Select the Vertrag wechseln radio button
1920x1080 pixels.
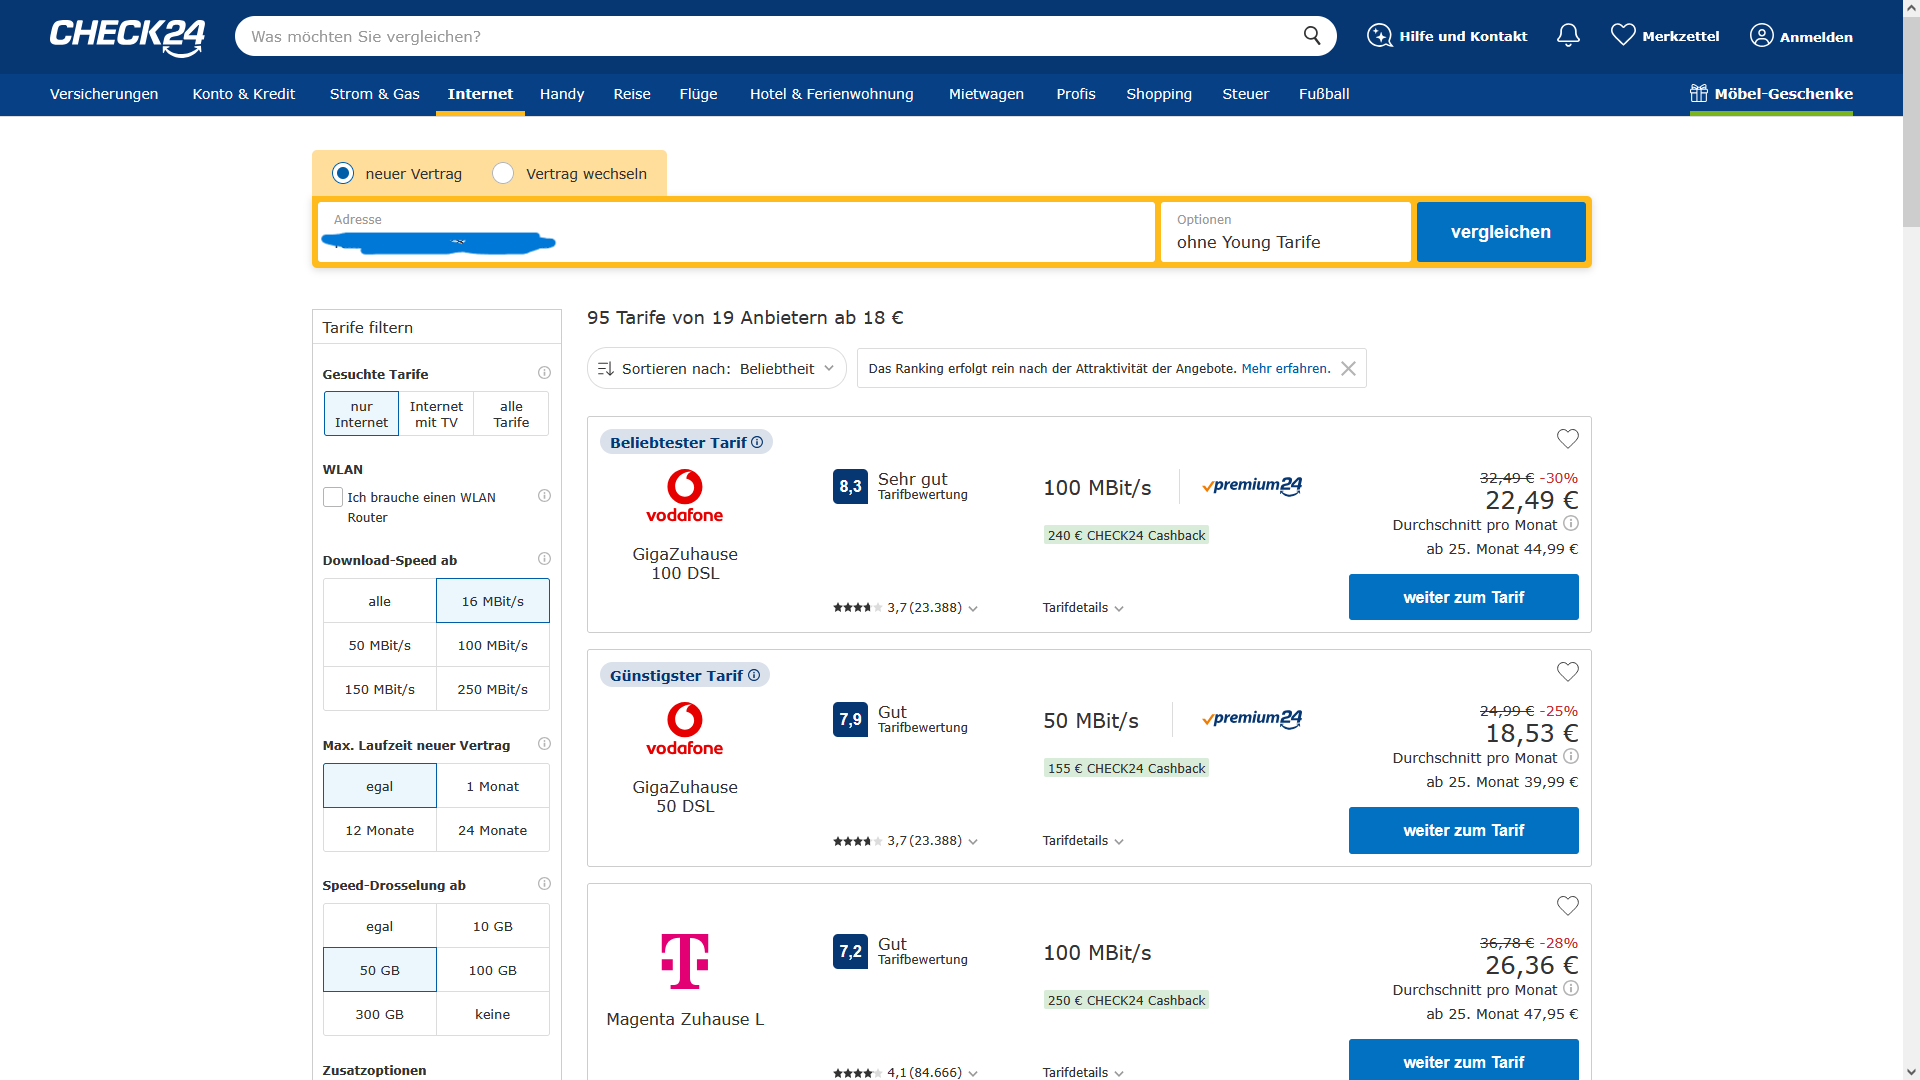click(503, 173)
